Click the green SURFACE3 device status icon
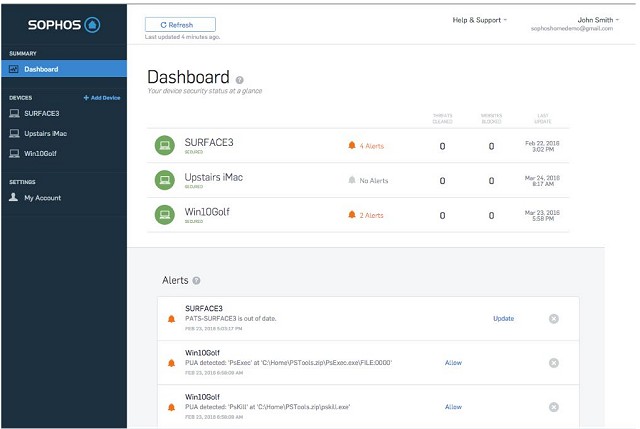The width and height of the screenshot is (640, 429). (164, 146)
